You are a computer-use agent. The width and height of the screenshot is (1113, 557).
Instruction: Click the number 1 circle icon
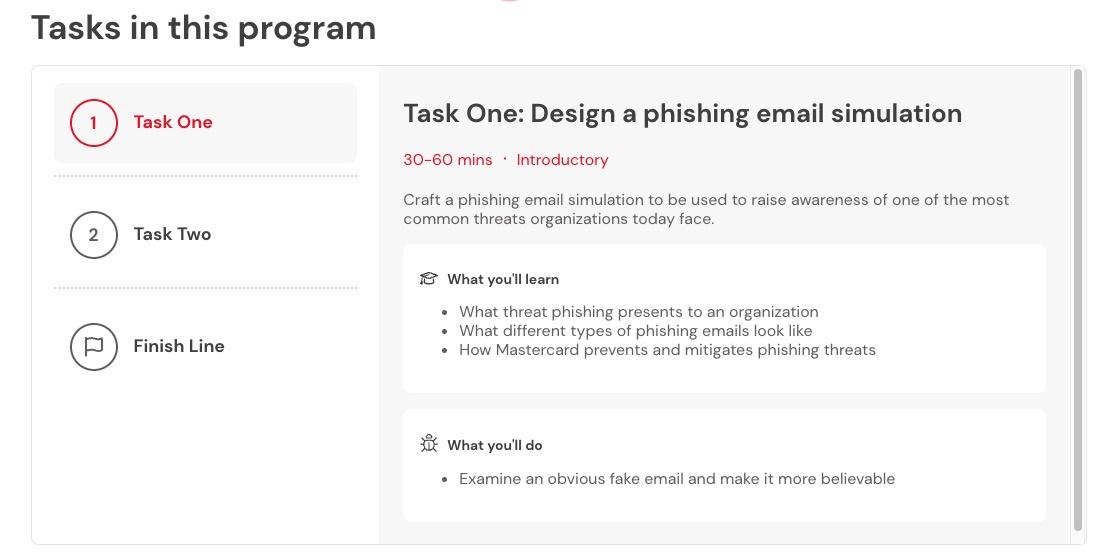click(93, 123)
